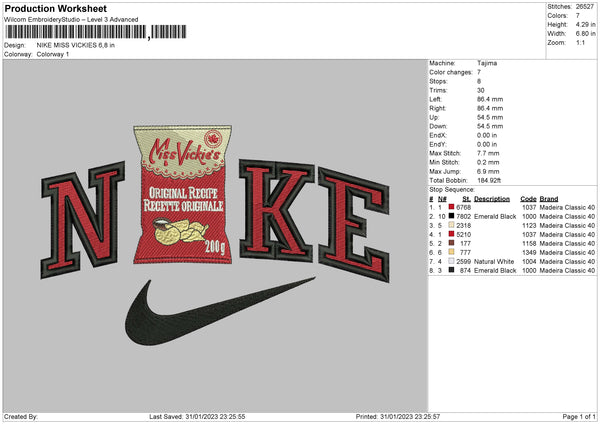The width and height of the screenshot is (600, 424).
Task: Click the embroidered letter E
Action: click(354, 225)
